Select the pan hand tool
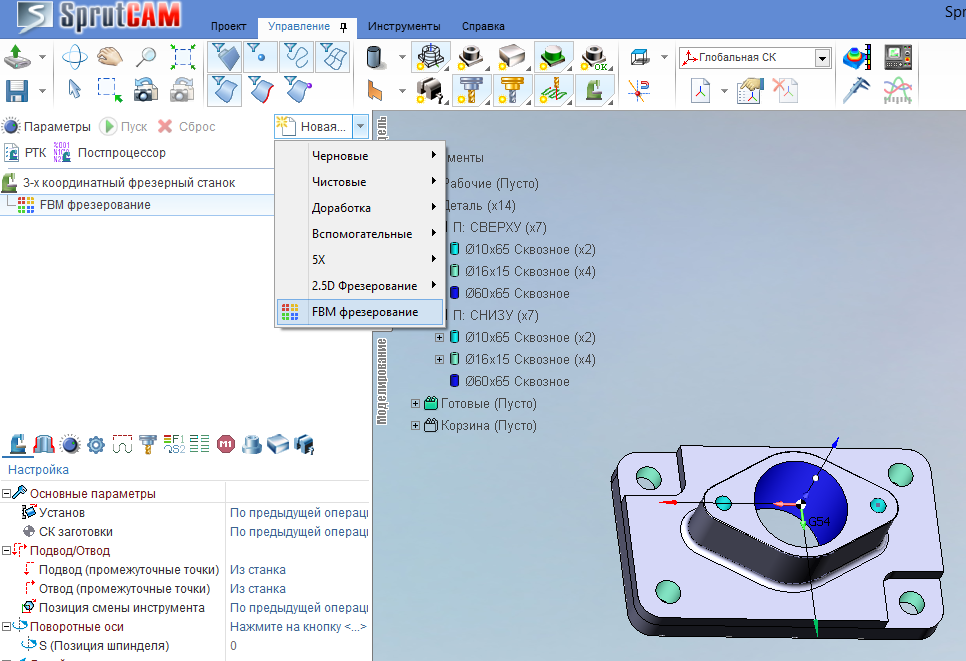The image size is (966, 661). pos(110,57)
